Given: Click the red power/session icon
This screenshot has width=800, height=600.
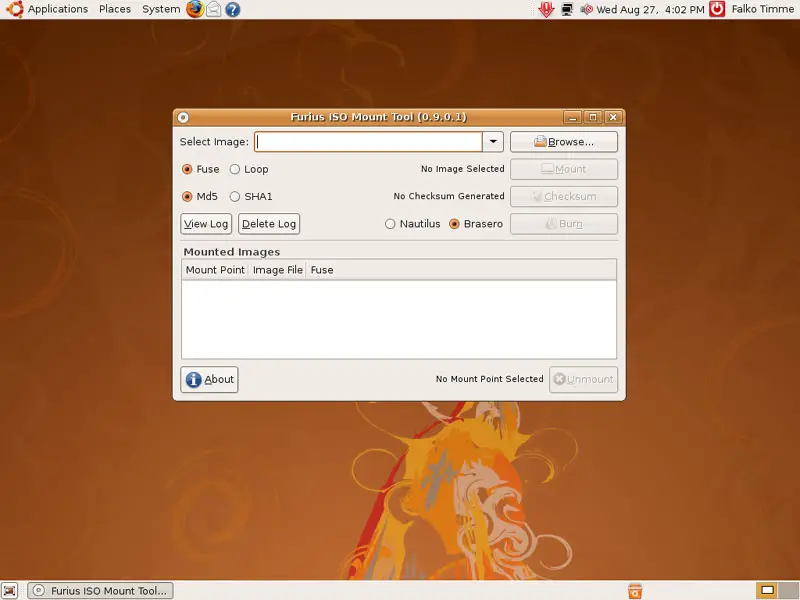Looking at the screenshot, I should [x=717, y=9].
